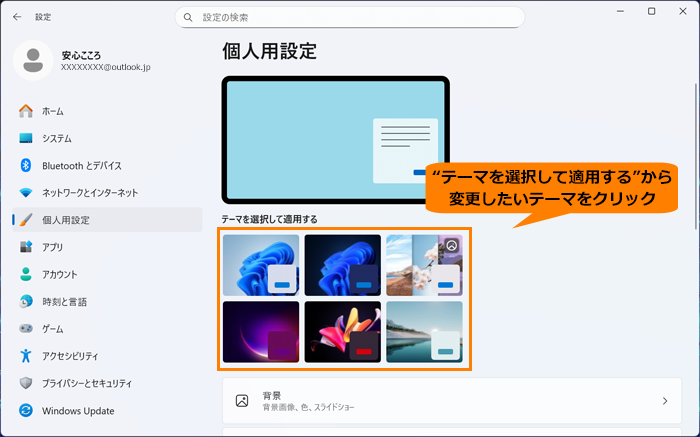The image size is (700, 437).
Task: Click the desktop preview image
Action: [336, 140]
